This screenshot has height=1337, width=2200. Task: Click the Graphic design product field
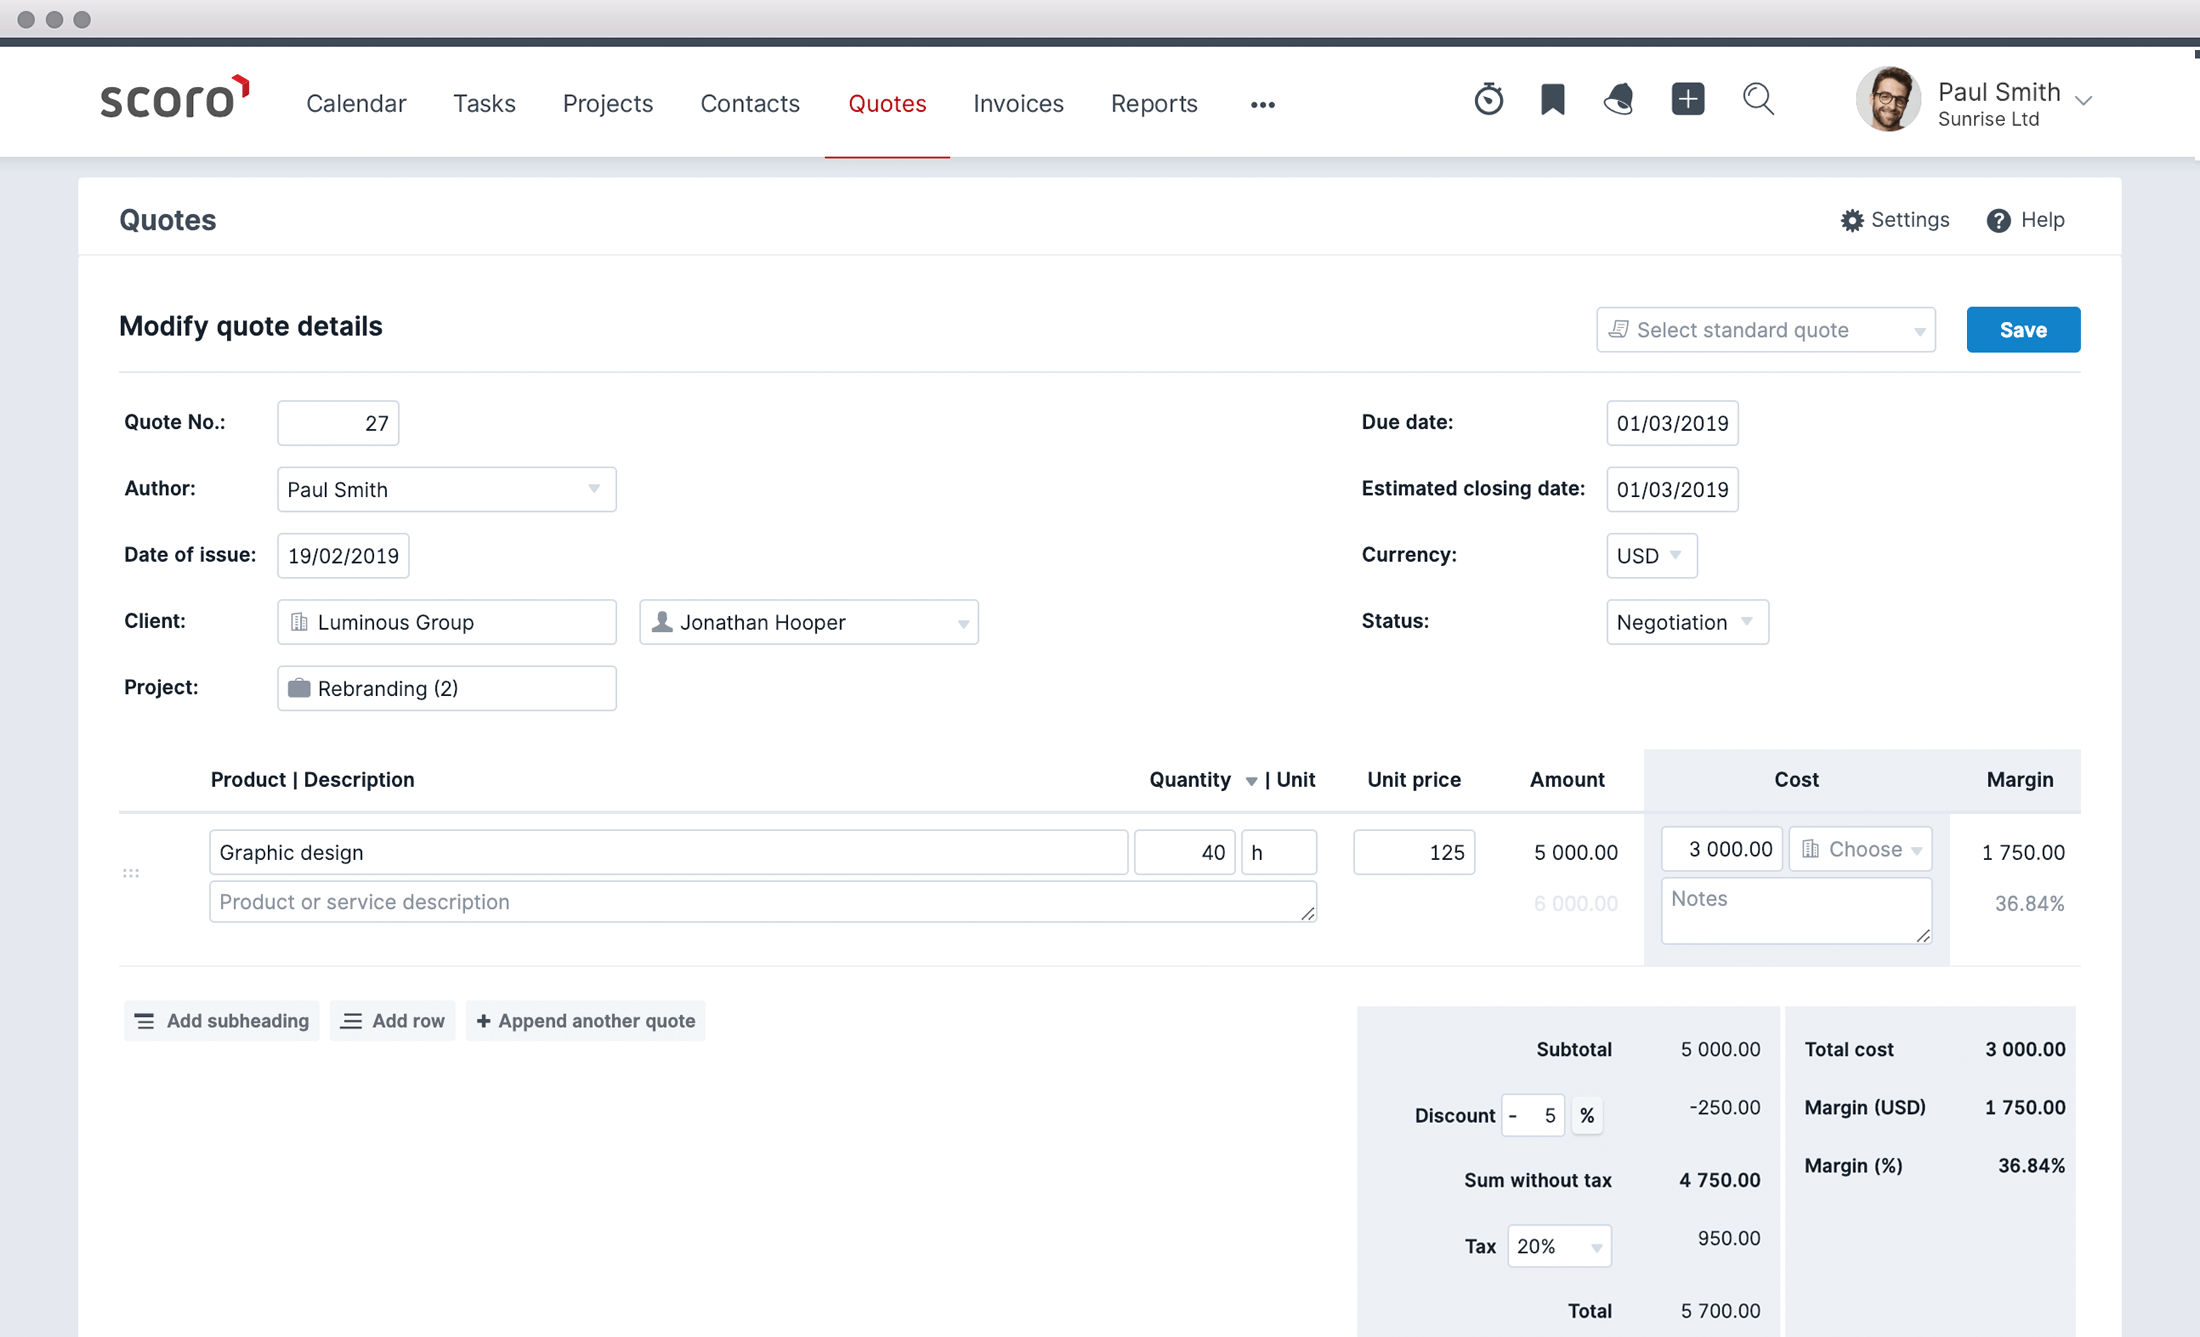point(669,852)
